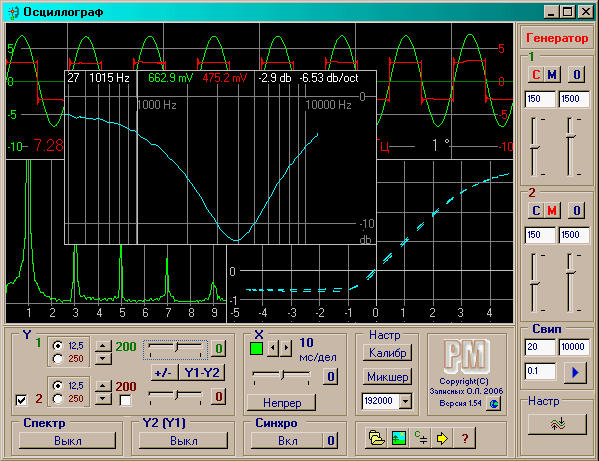This screenshot has width=599, height=461.
Task: Click the 0 button beside Синхро Вкл
Action: 331,441
